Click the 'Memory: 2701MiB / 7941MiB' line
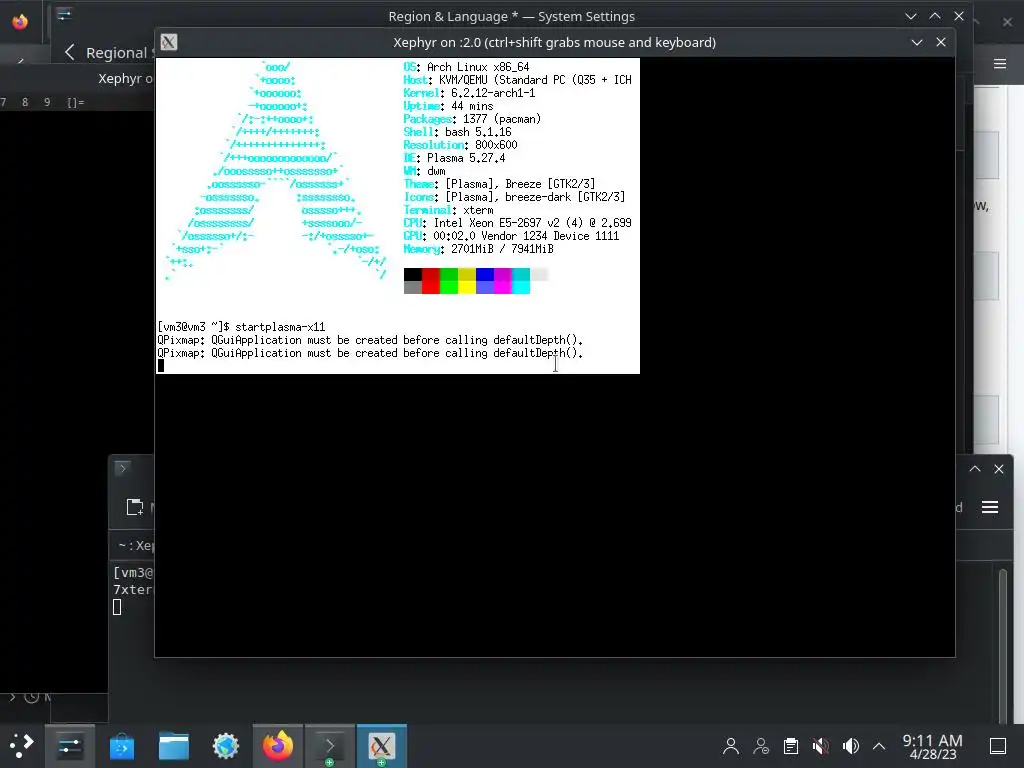Screen dimensions: 1024x768 479,249
